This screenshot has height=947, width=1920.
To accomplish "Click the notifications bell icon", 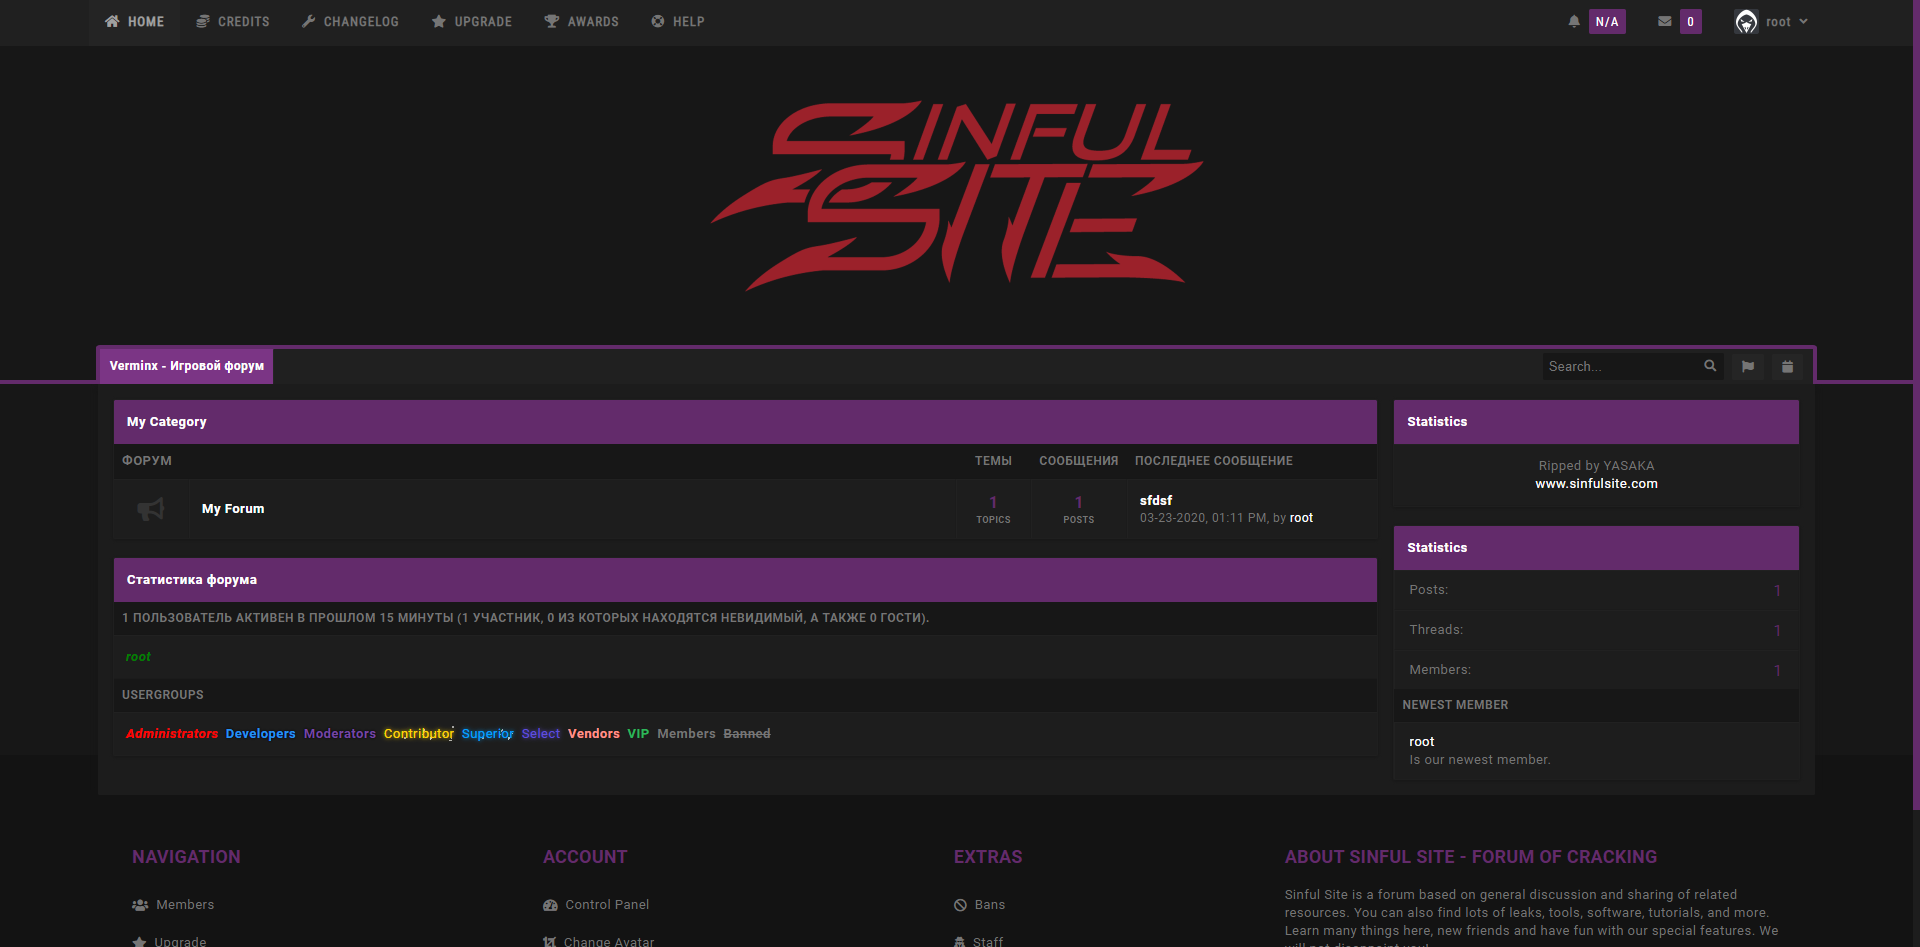I will click(x=1574, y=21).
